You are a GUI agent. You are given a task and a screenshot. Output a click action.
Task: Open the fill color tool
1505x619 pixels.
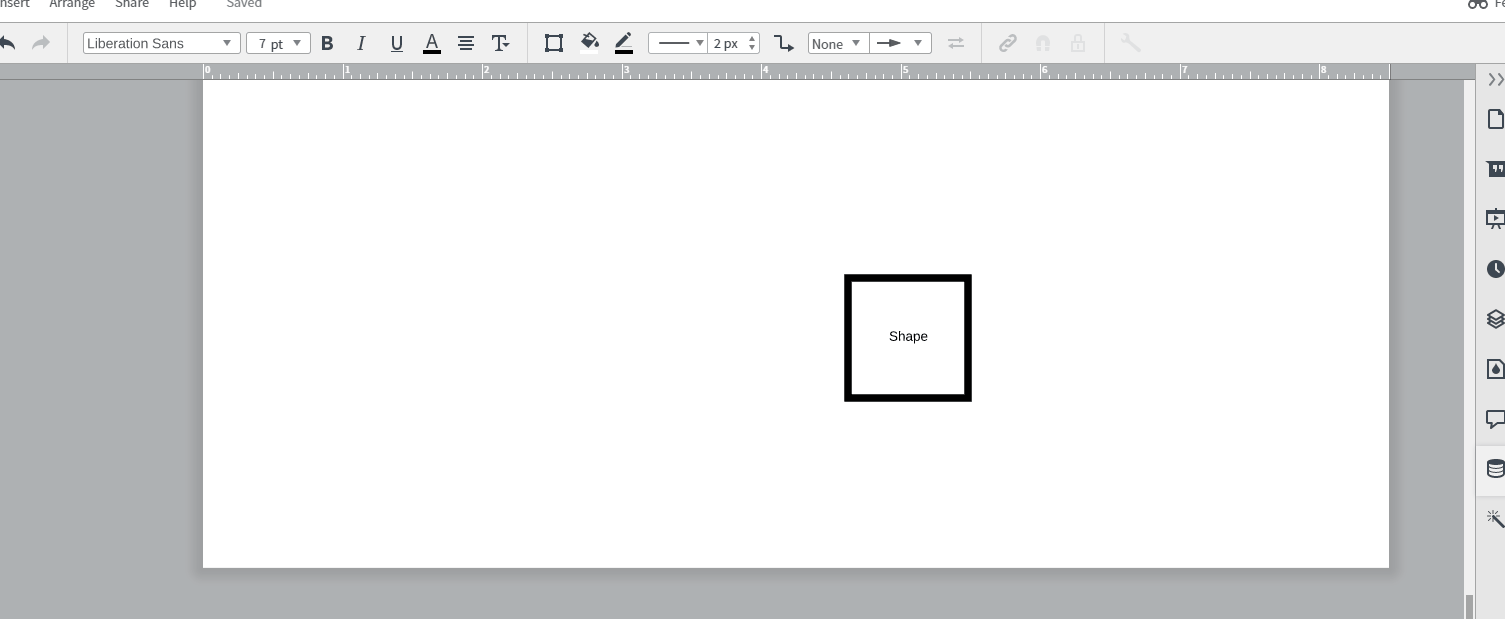590,43
